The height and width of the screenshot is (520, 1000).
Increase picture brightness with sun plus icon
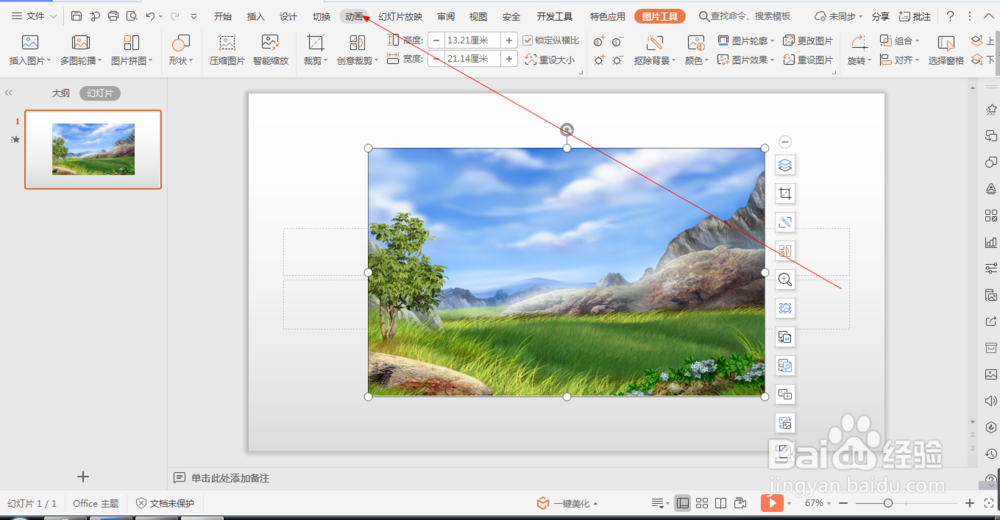pyautogui.click(x=598, y=60)
